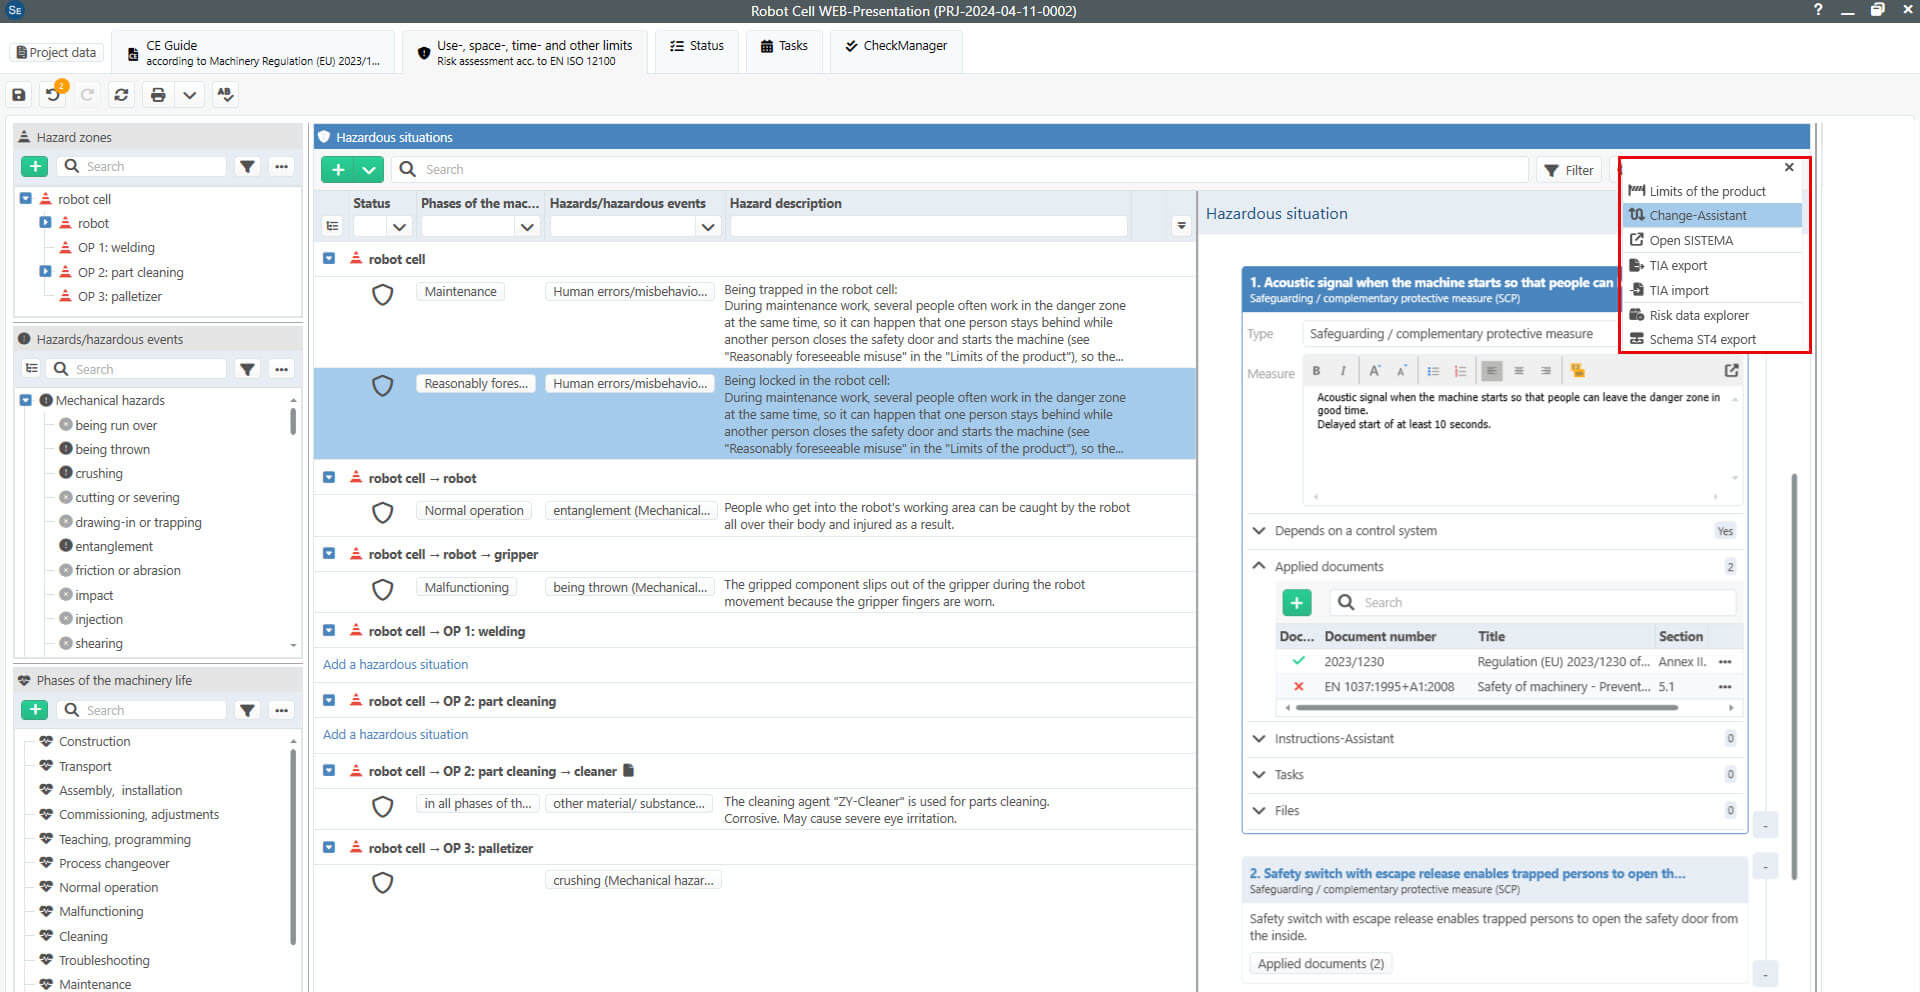The width and height of the screenshot is (1920, 992).
Task: Expand the robot node in Hazard zones tree
Action: 45,222
